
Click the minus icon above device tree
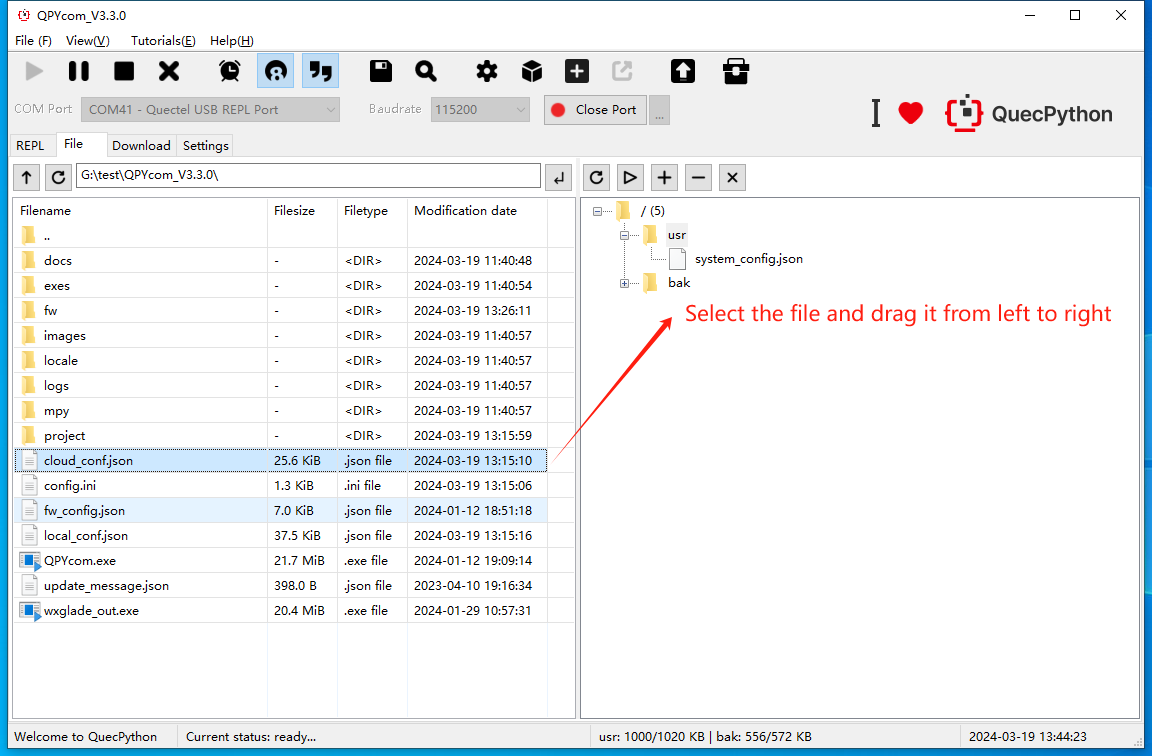click(x=698, y=177)
